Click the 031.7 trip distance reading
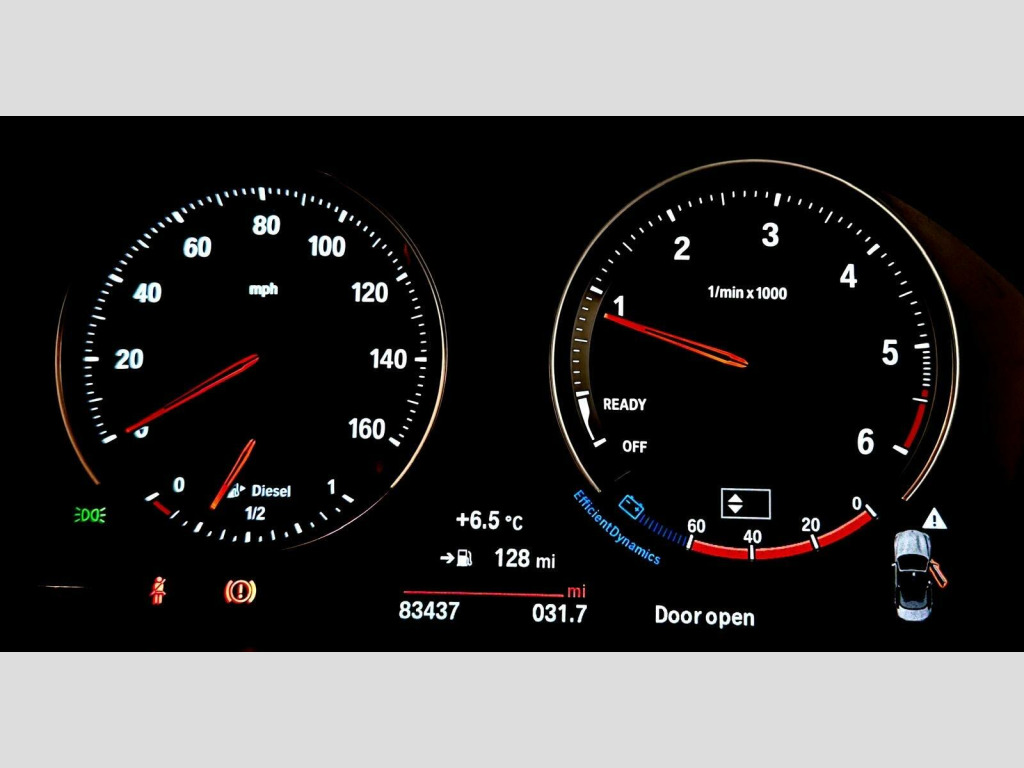The height and width of the screenshot is (768, 1024). tap(559, 613)
